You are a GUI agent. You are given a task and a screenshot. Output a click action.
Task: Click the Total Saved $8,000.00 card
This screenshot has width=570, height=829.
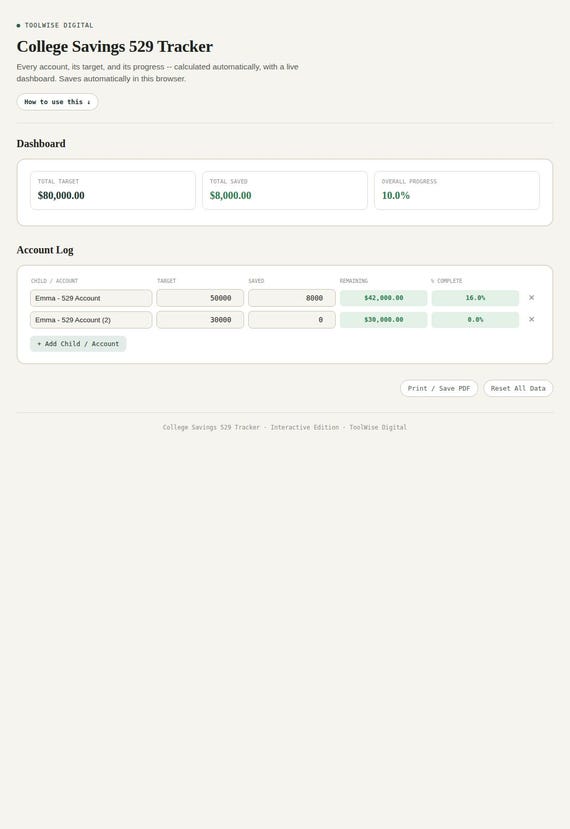pos(284,190)
